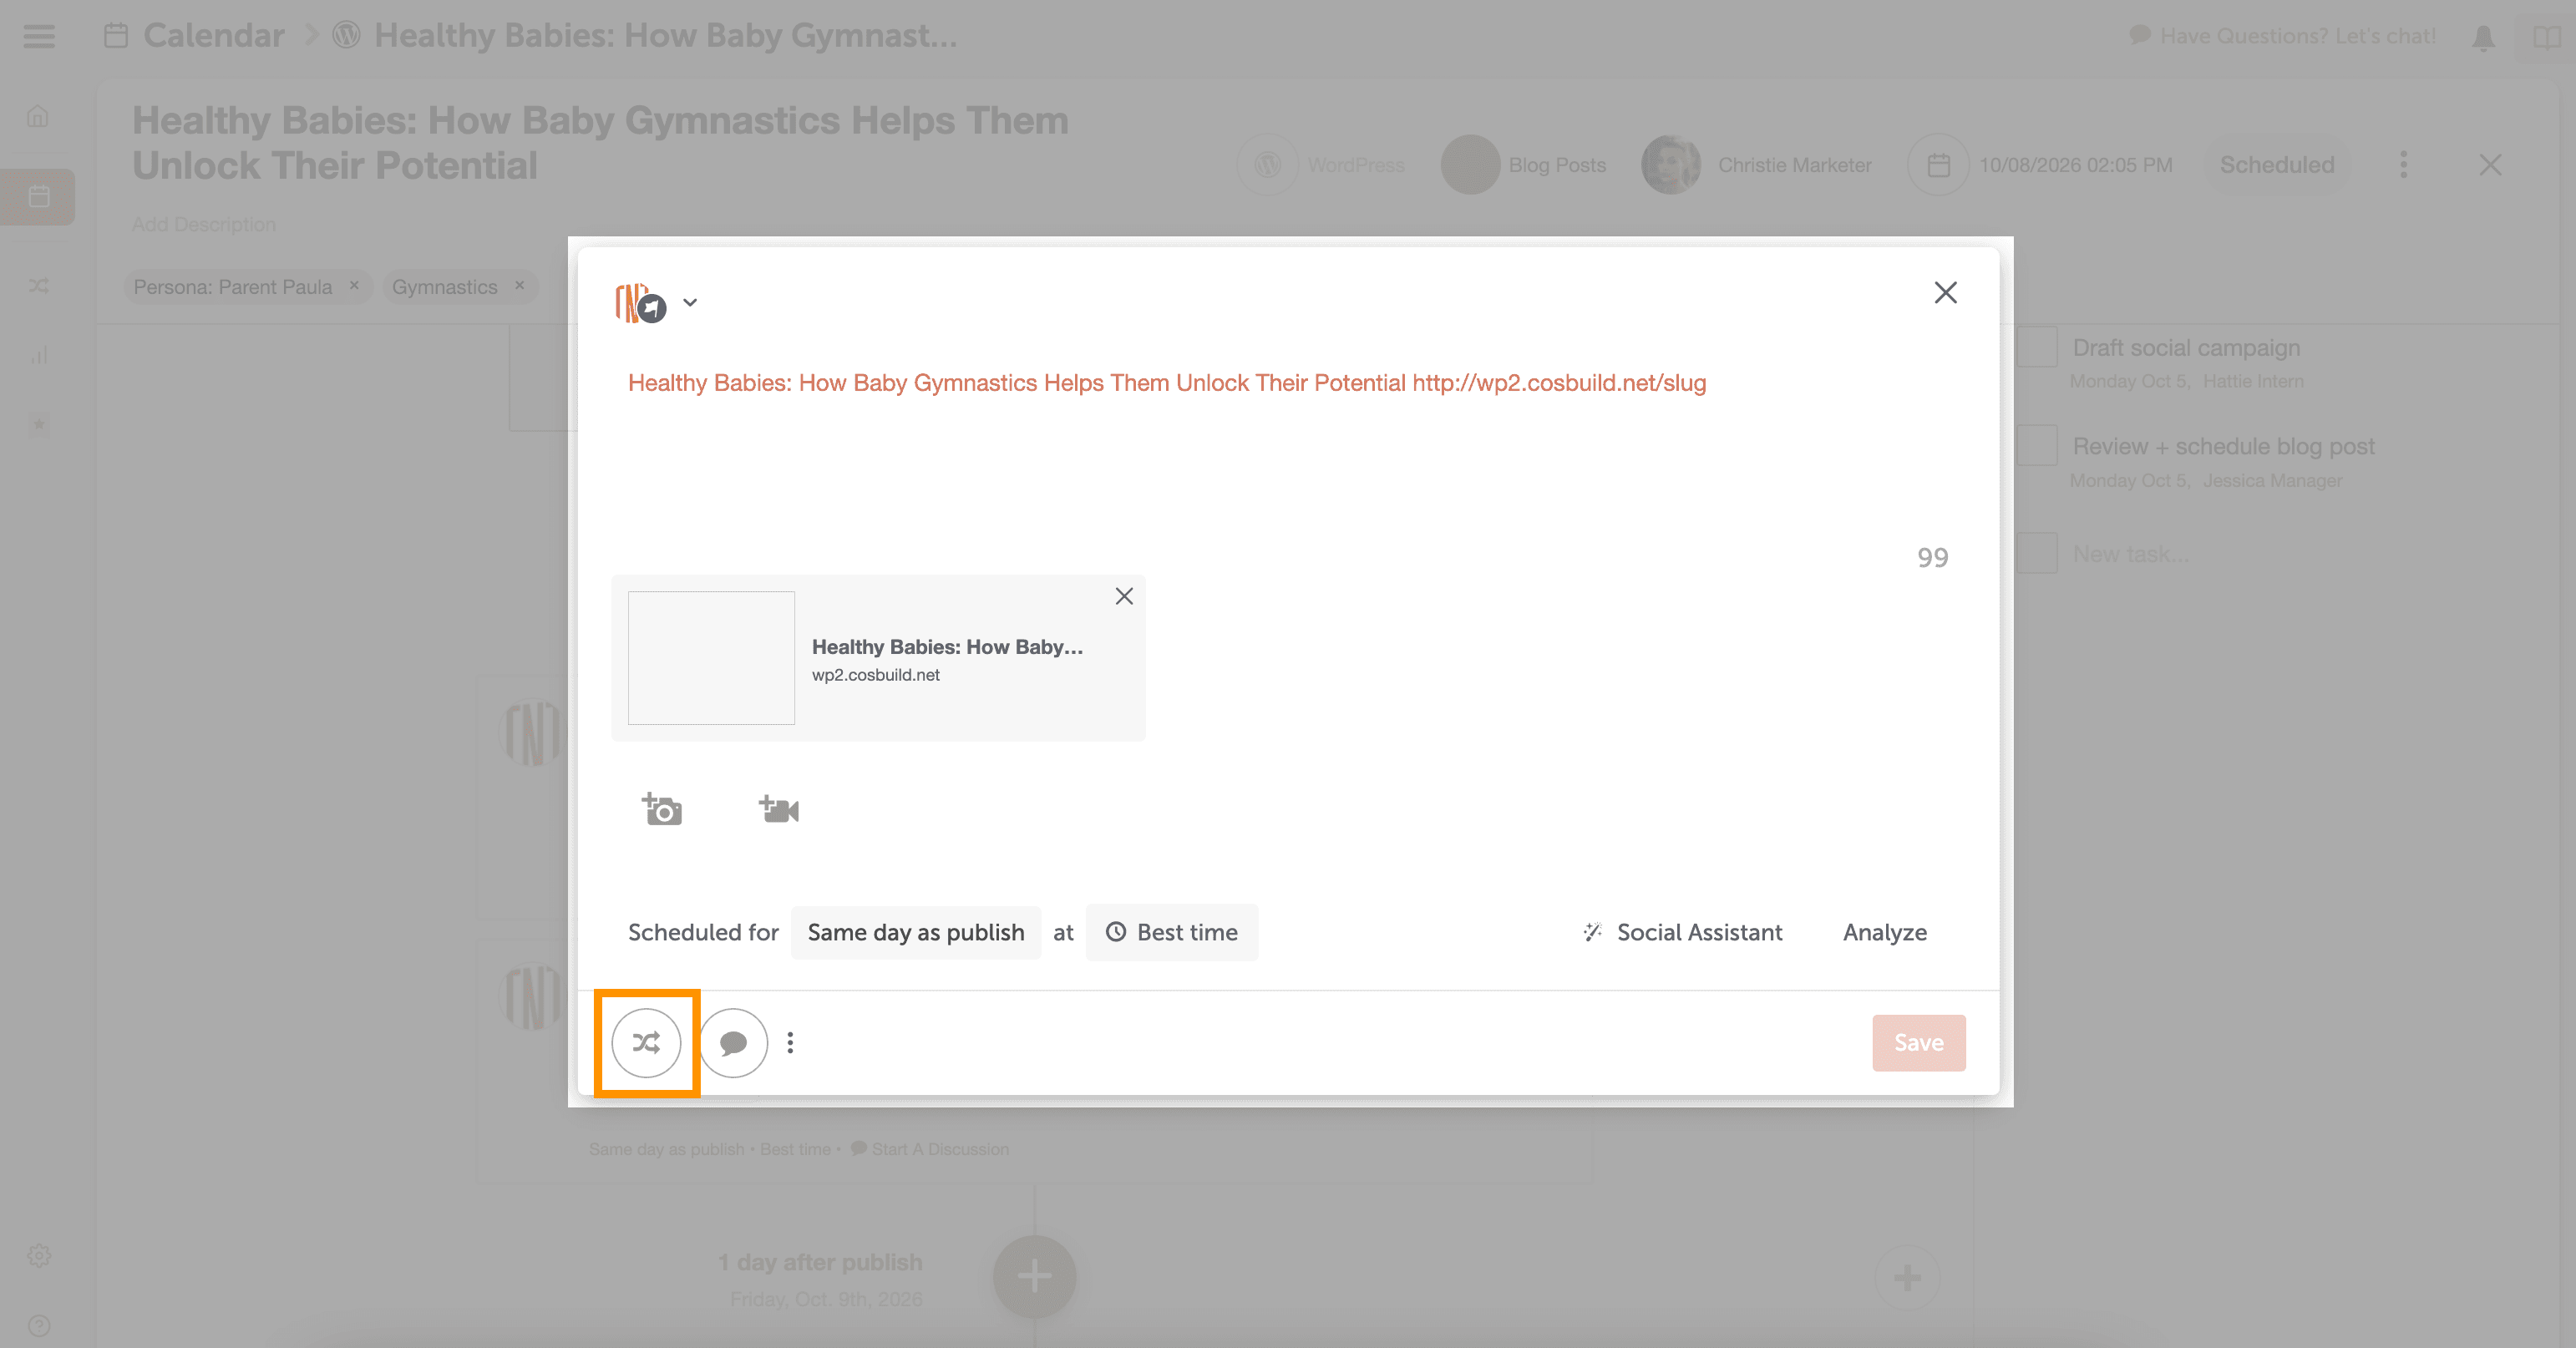The image size is (2576, 1348).
Task: Go to Calendar in the breadcrumb
Action: point(213,36)
